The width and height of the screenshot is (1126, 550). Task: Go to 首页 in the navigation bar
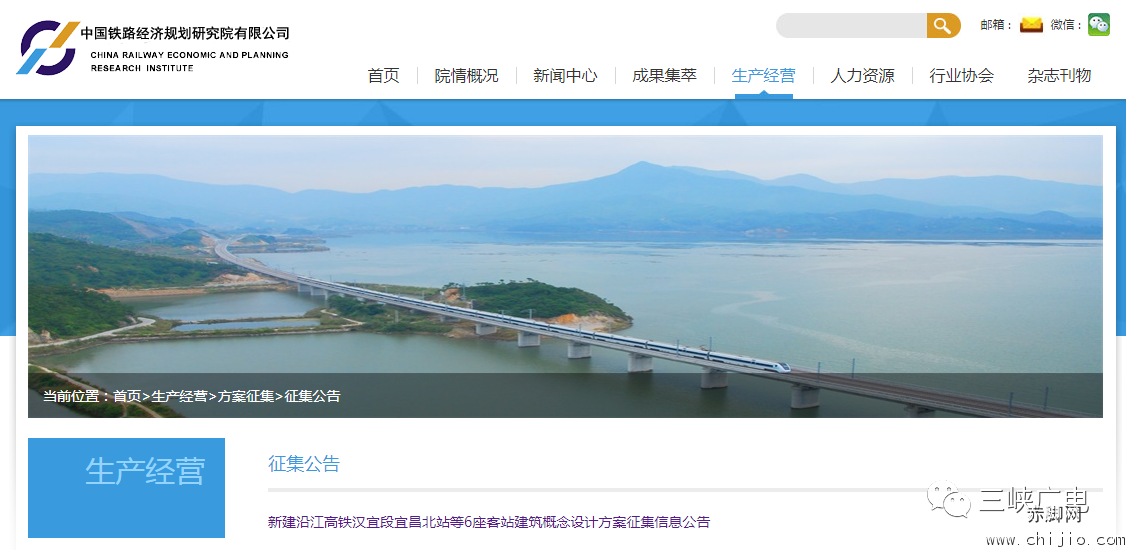tap(383, 75)
